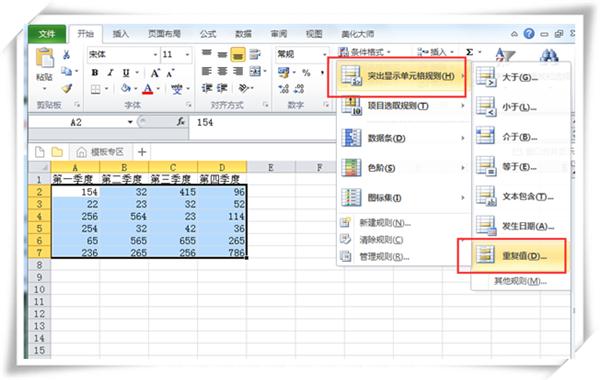Screen dimensions: 600x380
Task: Switch to the 公式 tab
Action: [208, 34]
